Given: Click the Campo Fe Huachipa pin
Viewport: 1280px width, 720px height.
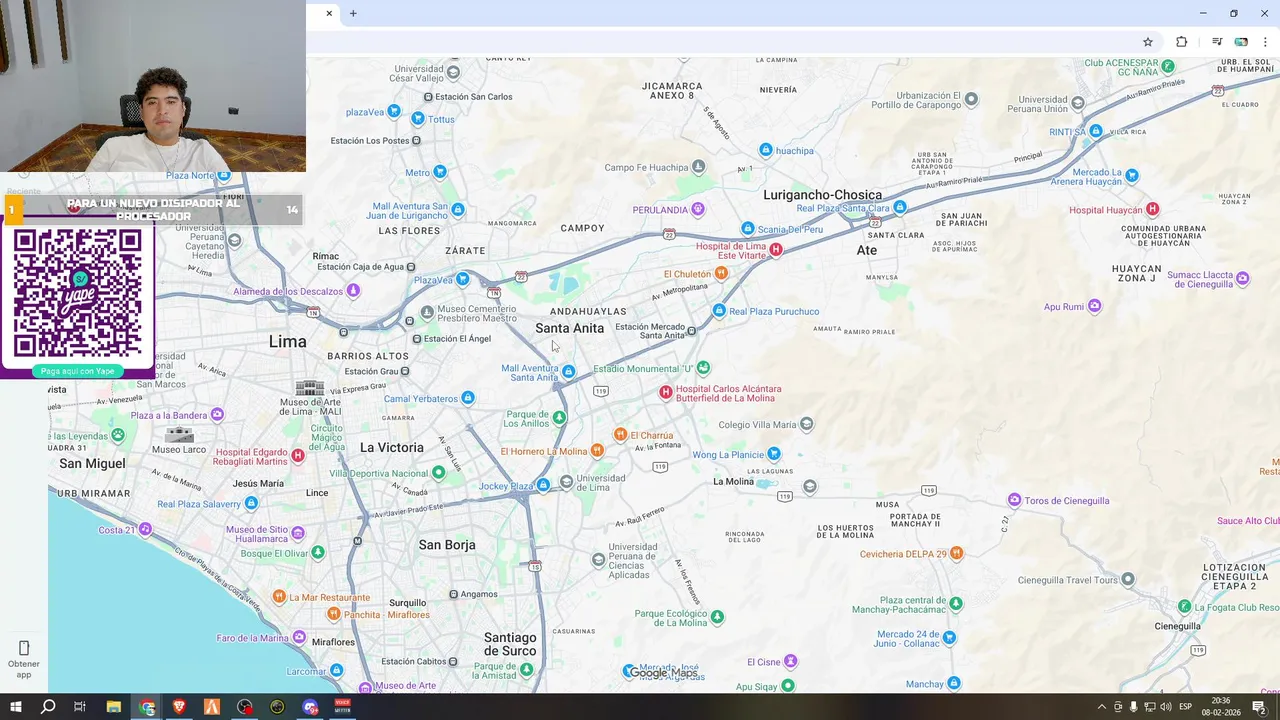Looking at the screenshot, I should point(699,166).
